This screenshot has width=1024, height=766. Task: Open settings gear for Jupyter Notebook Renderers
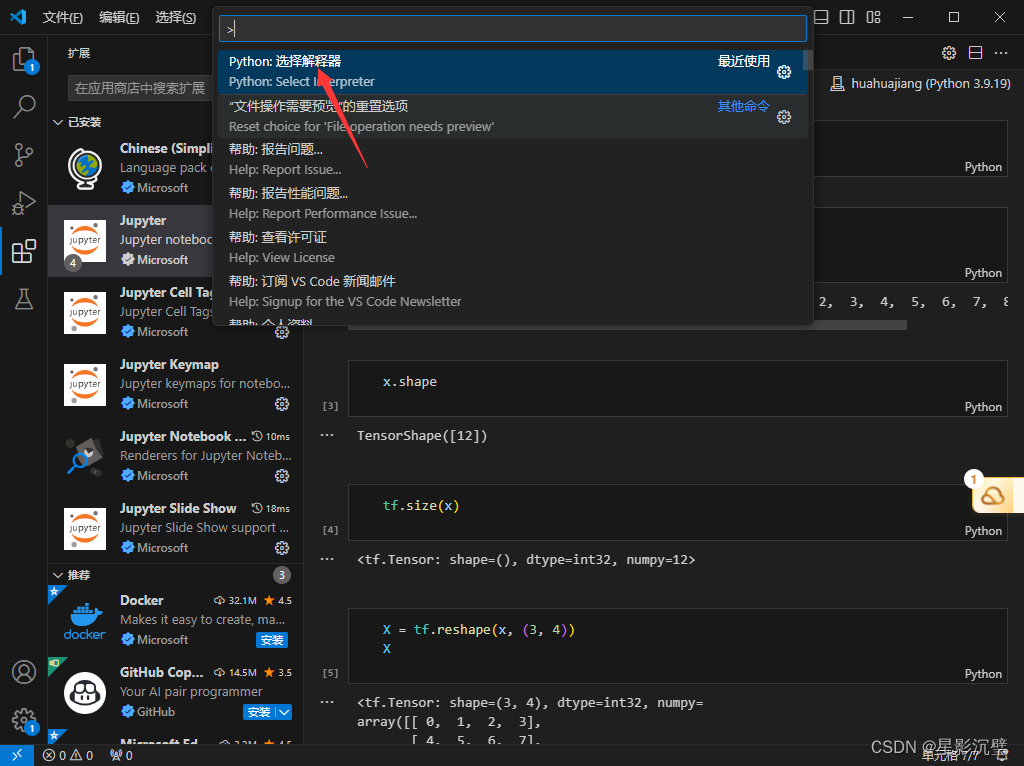pos(282,476)
